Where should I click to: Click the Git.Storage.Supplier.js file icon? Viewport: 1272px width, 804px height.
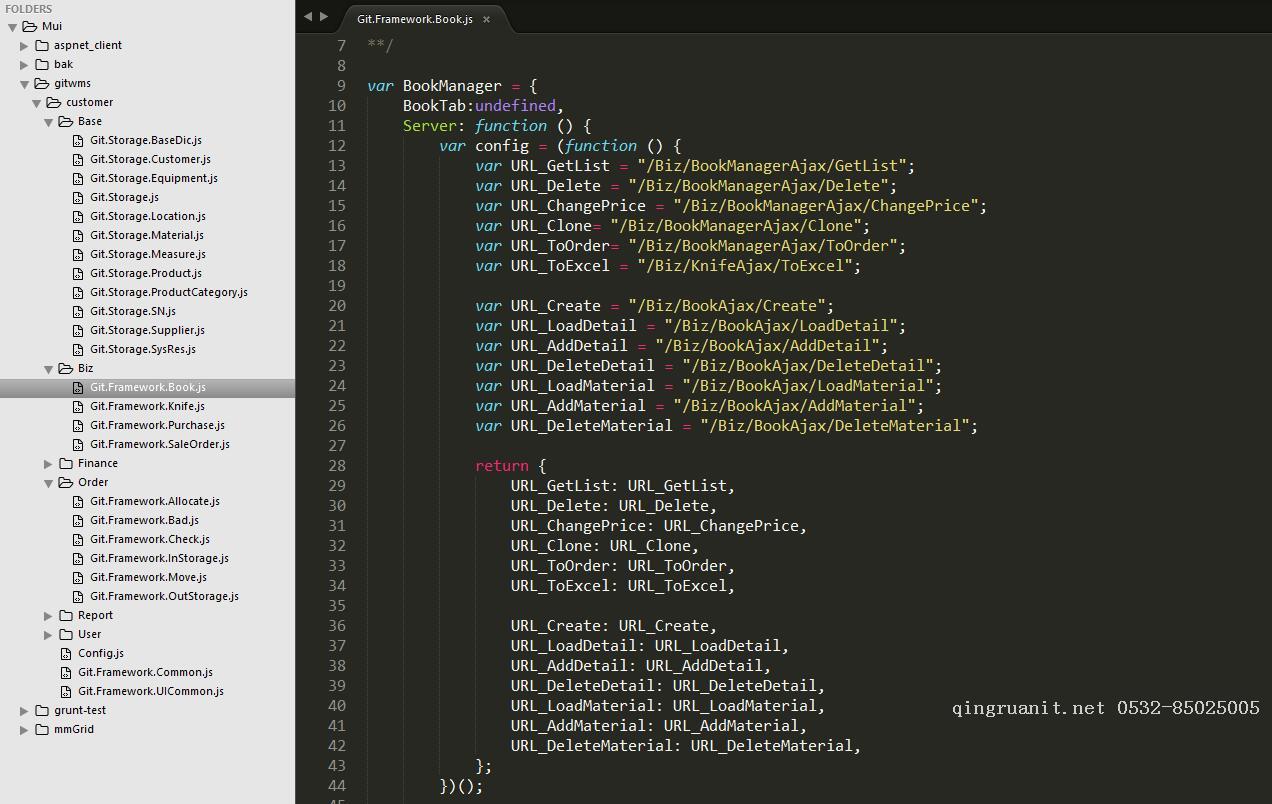(78, 330)
